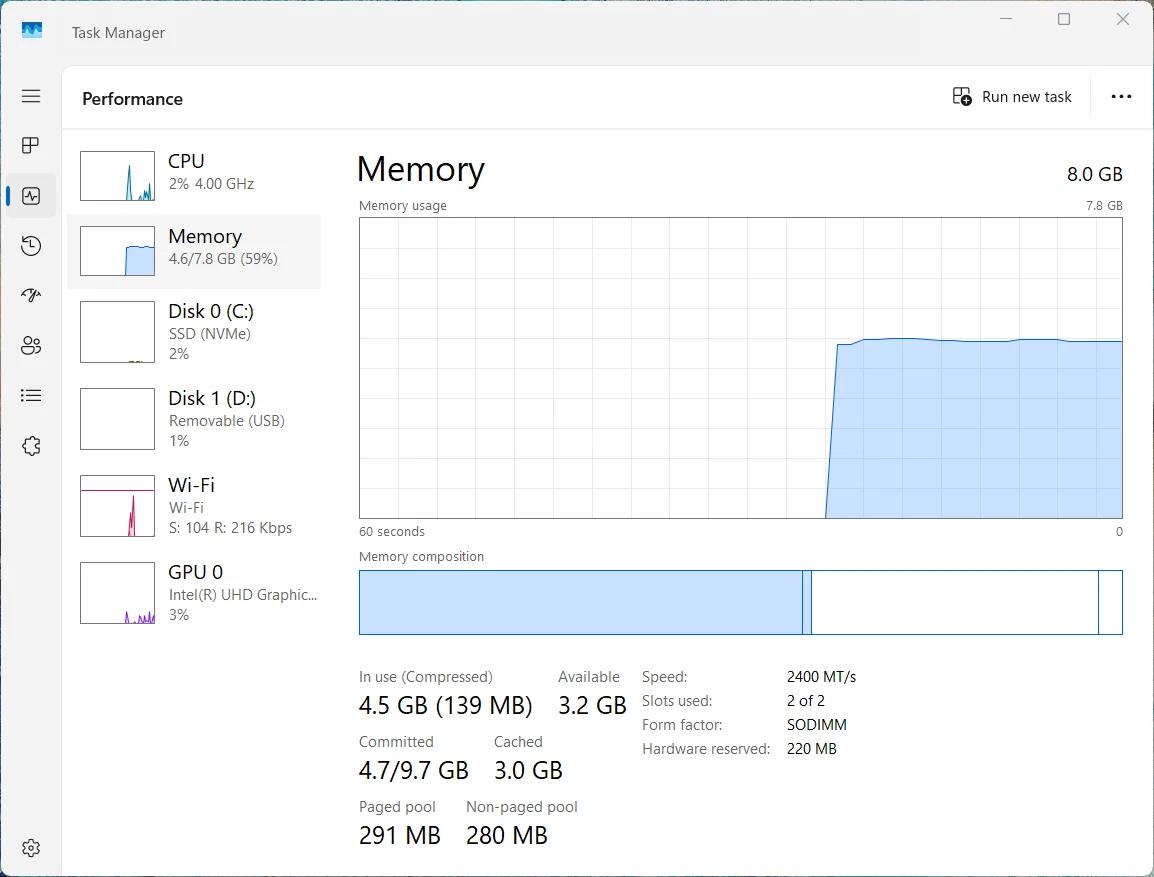Screen dimensions: 1154x877
Task: Click the 291 MB paged pool value
Action: (x=400, y=835)
